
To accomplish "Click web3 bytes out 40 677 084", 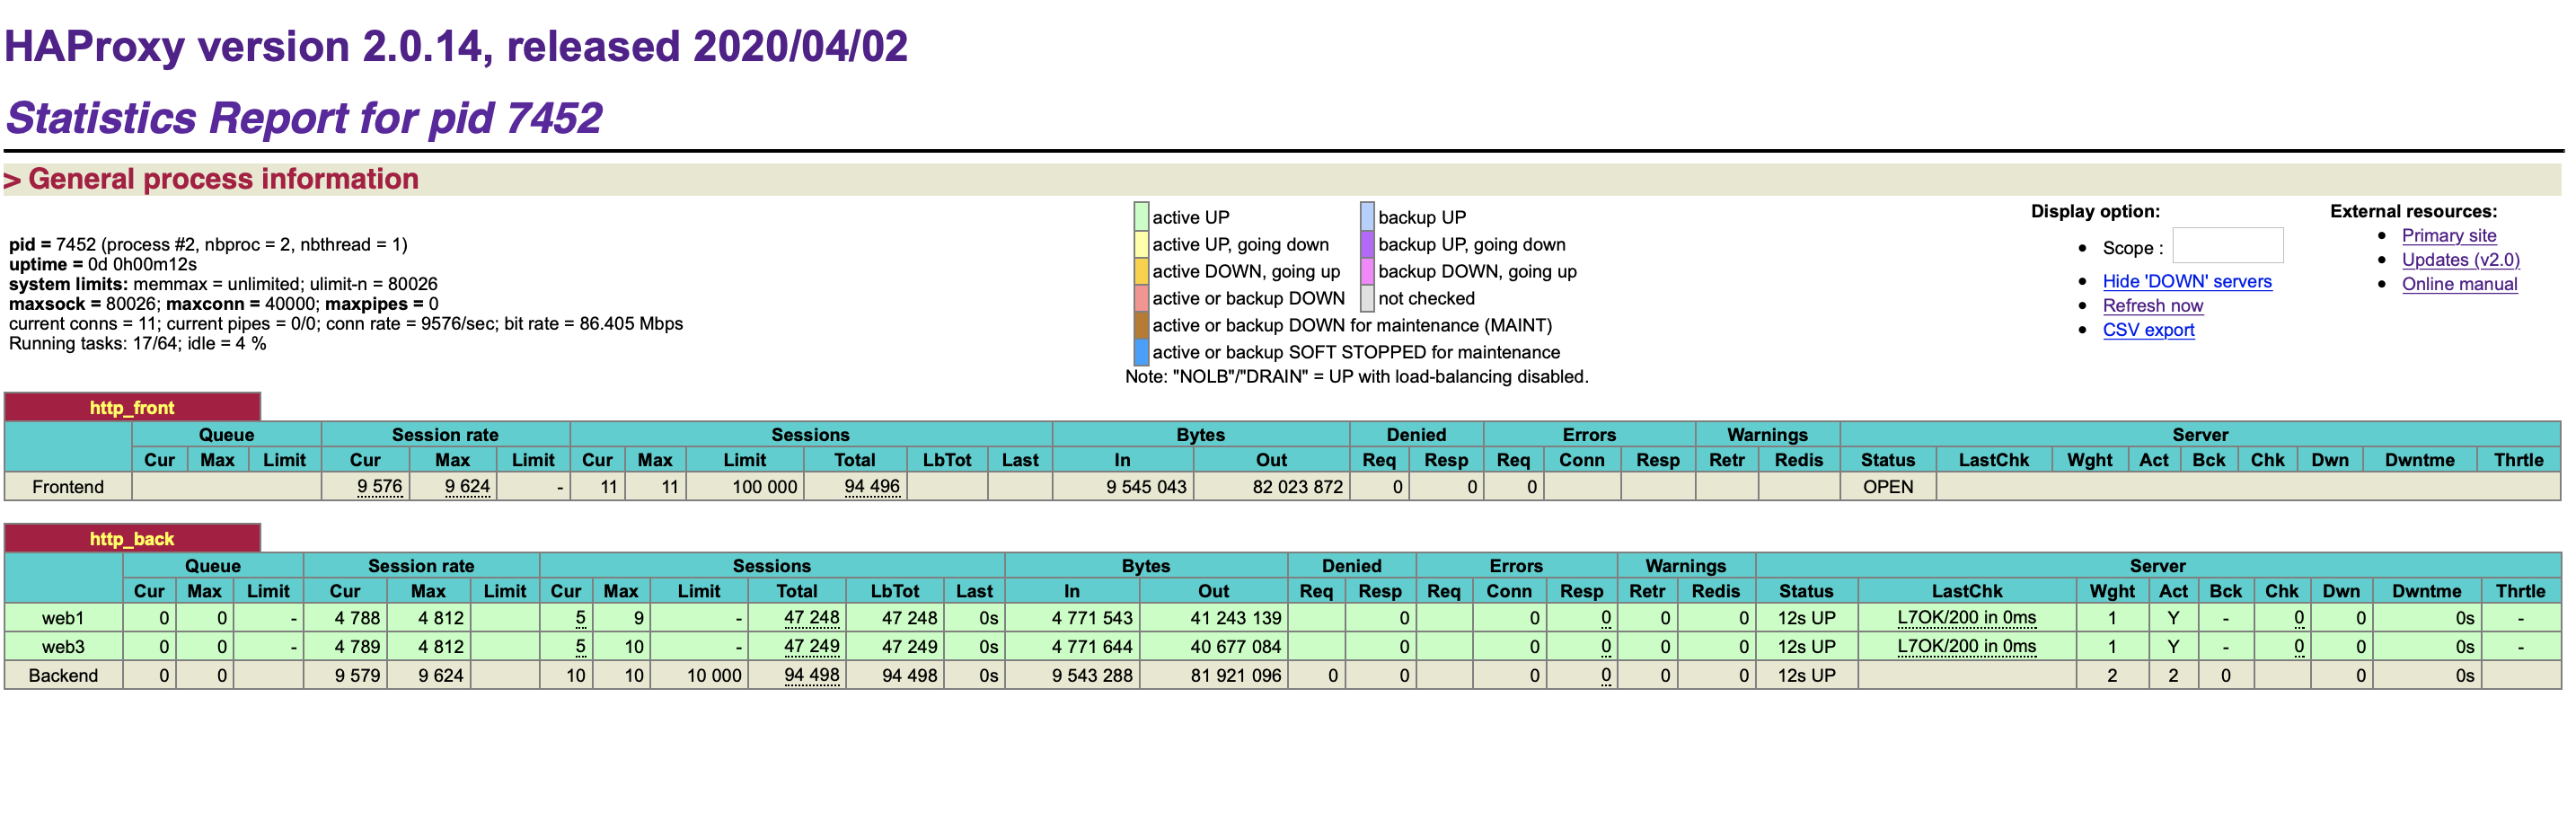I will pos(1235,647).
